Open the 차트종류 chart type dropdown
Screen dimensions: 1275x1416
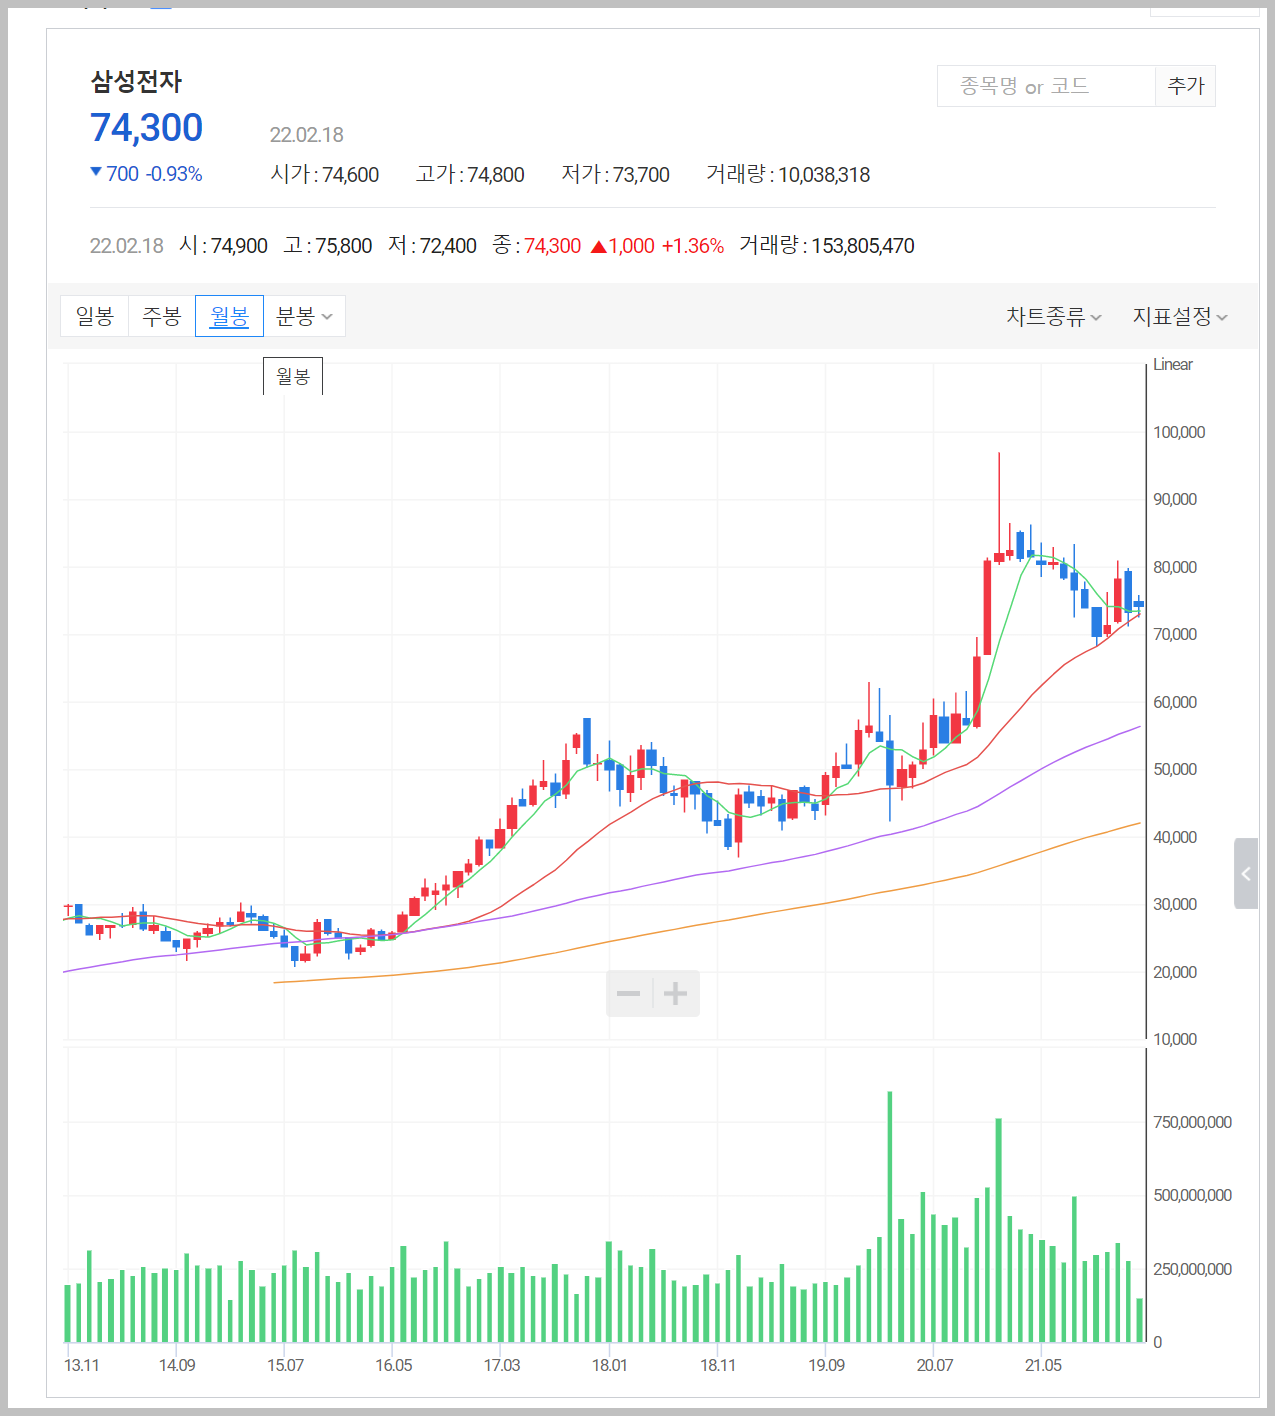(1054, 317)
